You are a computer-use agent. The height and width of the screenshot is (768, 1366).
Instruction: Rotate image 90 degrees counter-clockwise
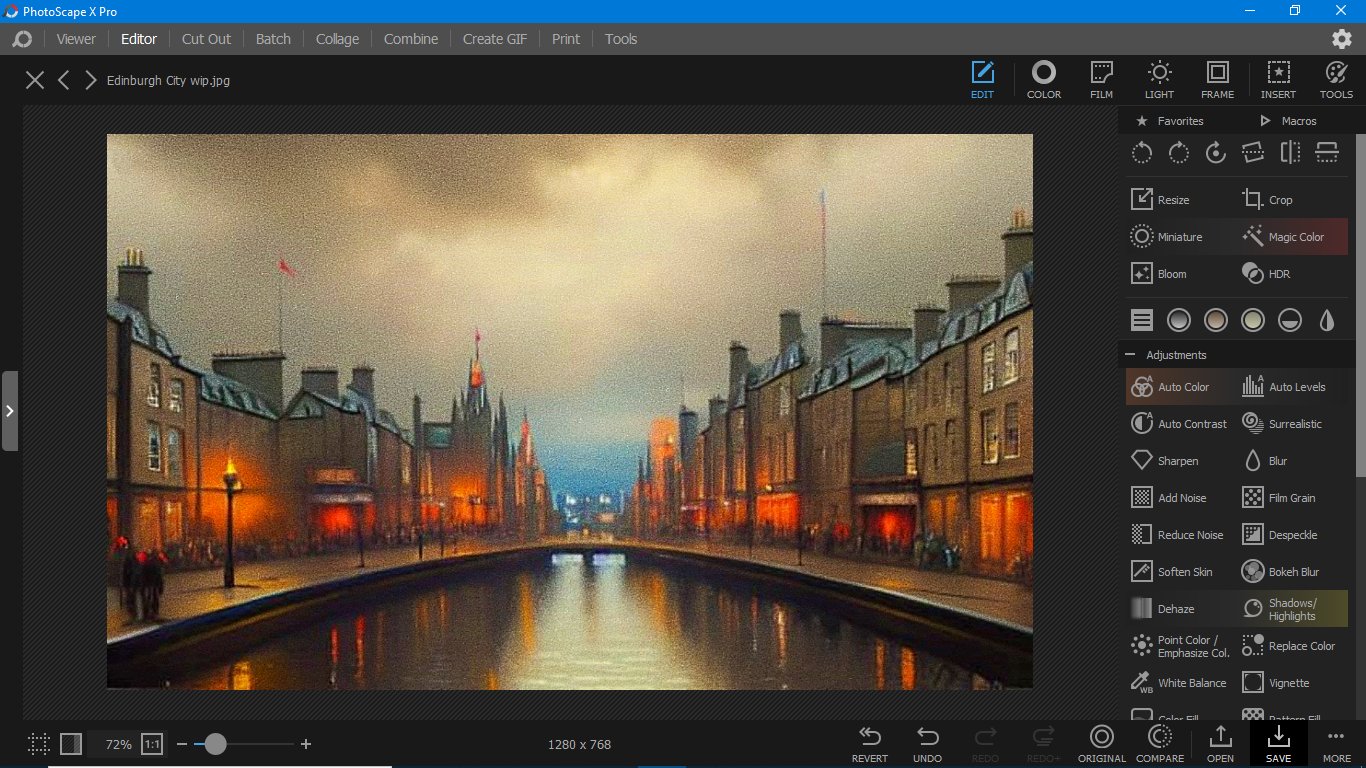tap(1142, 153)
